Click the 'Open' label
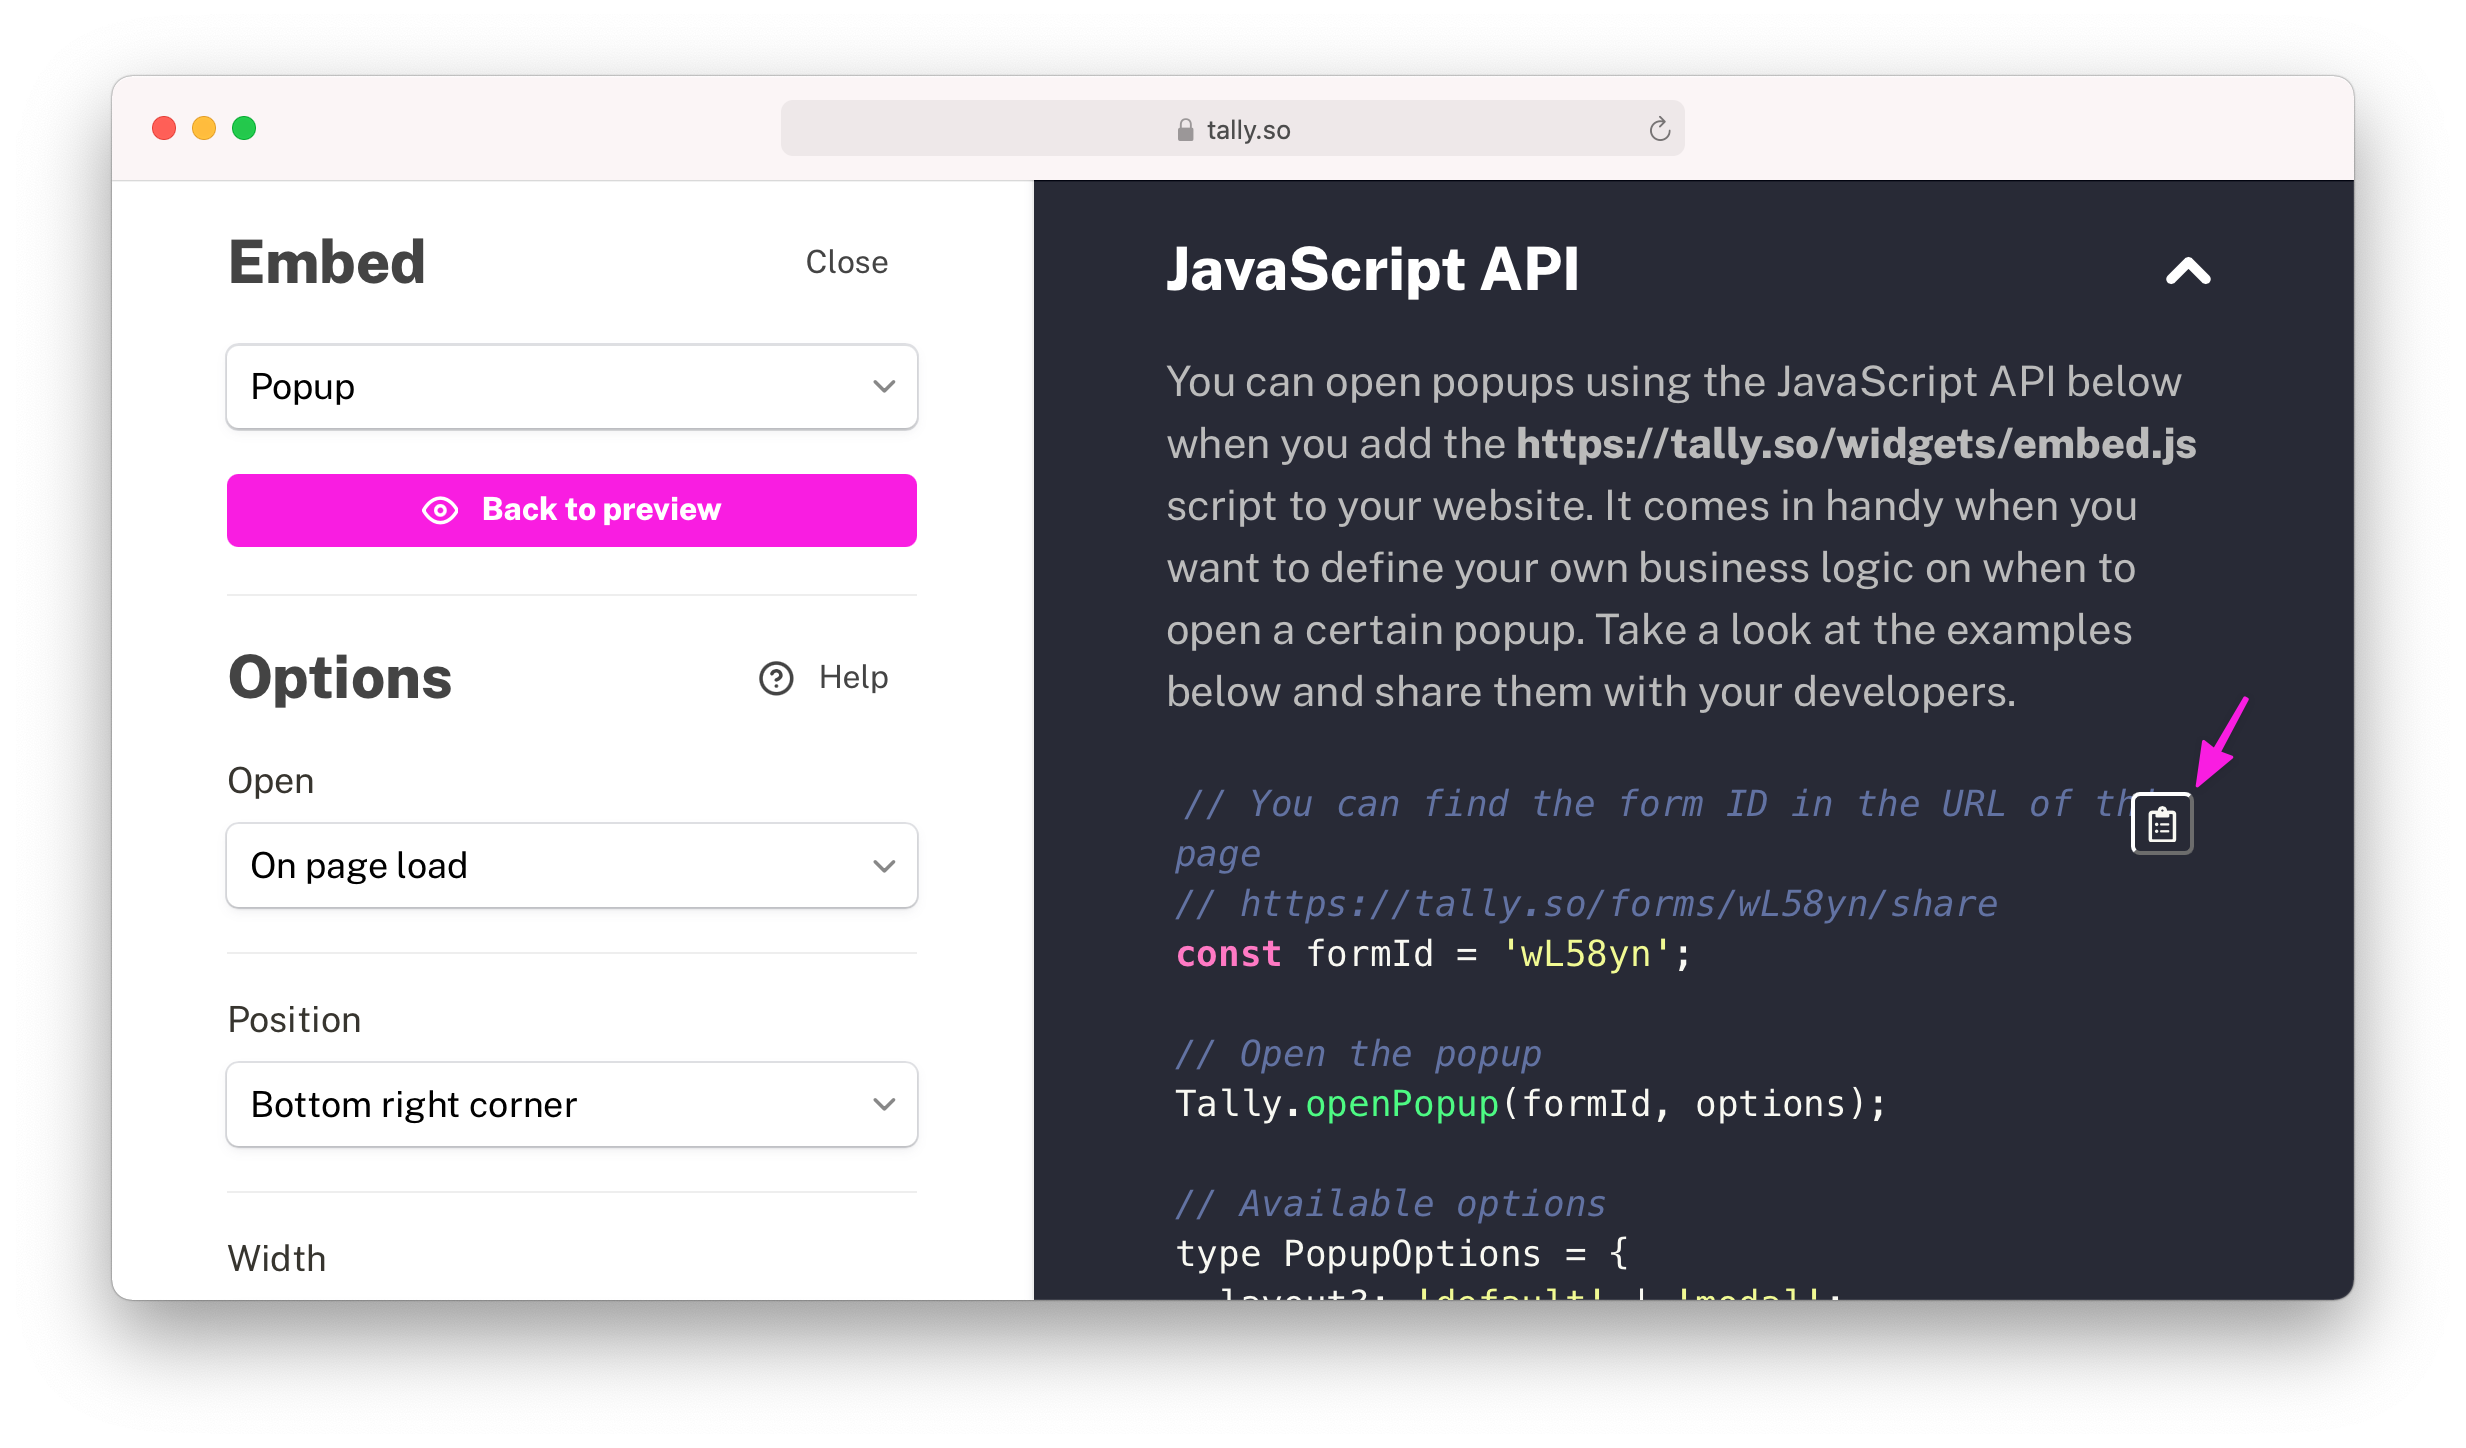The image size is (2466, 1448). point(271,781)
